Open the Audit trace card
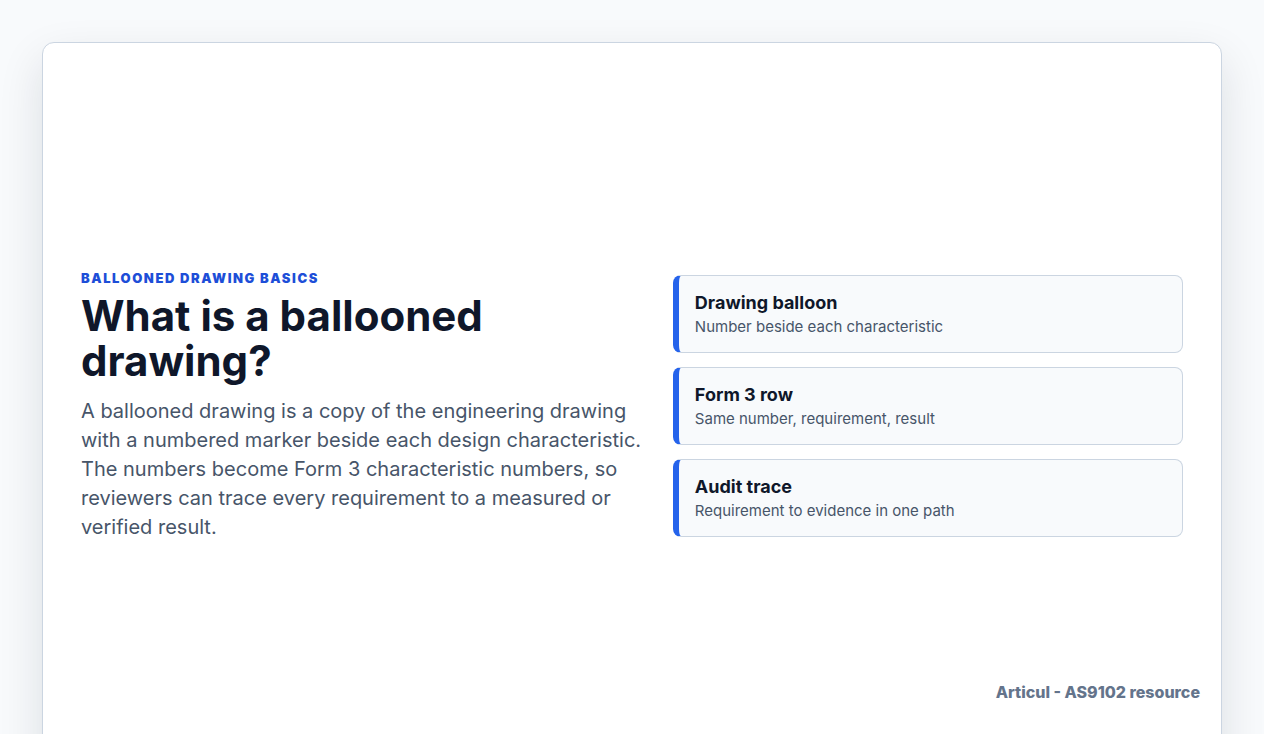This screenshot has width=1264, height=734. (x=928, y=498)
